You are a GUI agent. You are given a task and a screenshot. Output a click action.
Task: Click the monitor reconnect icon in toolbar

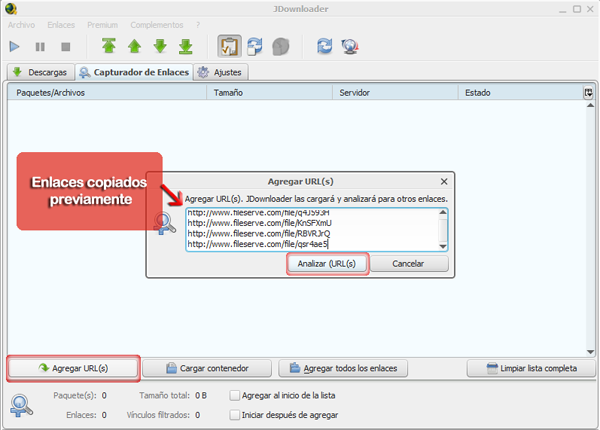coord(350,47)
